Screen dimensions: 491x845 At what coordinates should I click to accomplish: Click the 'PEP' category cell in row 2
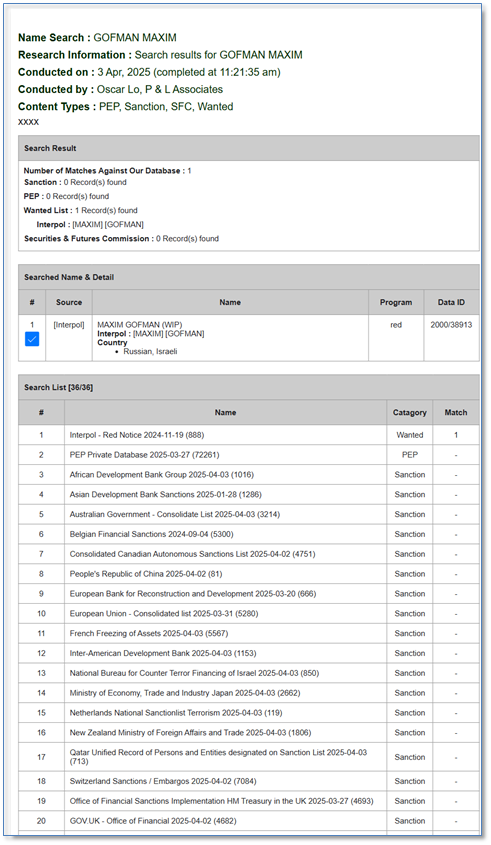click(410, 455)
